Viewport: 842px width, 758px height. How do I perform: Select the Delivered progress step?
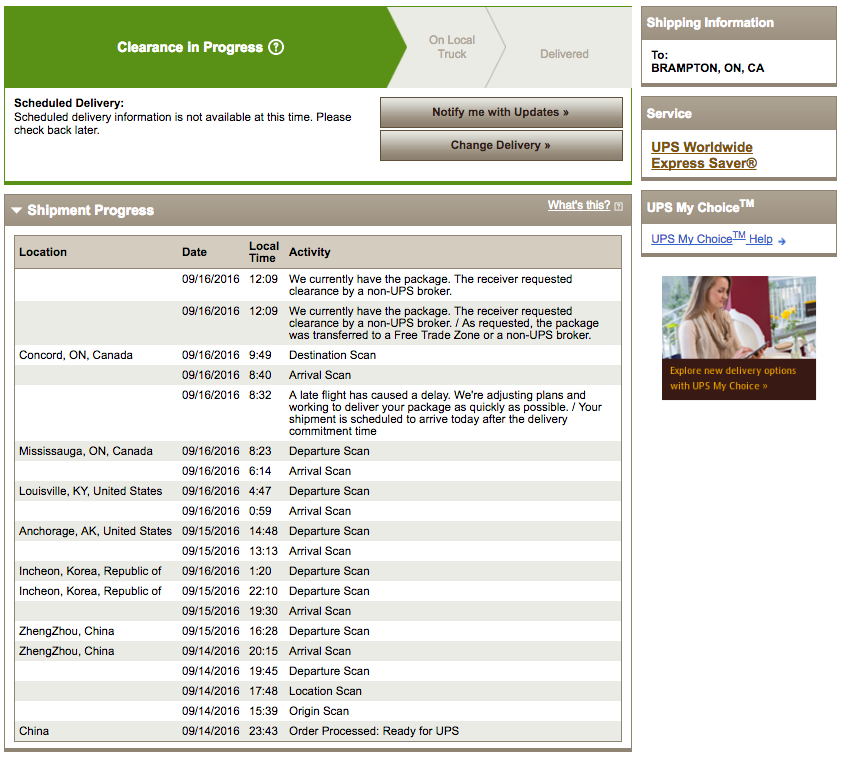pyautogui.click(x=564, y=54)
